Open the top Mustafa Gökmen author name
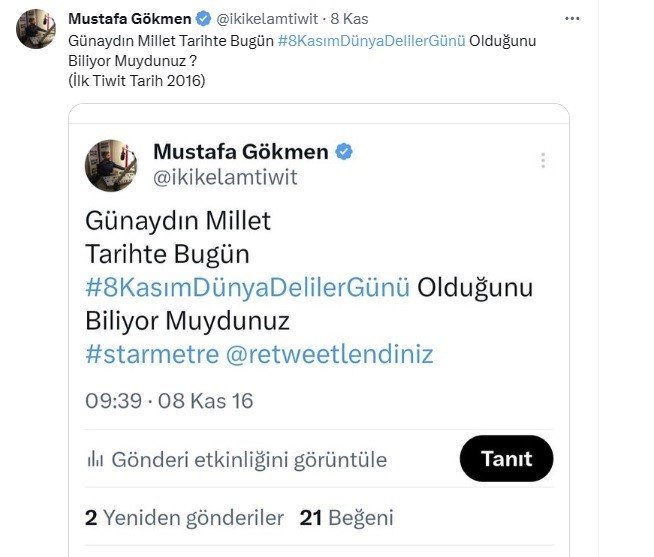The image size is (654, 557). pos(129,19)
